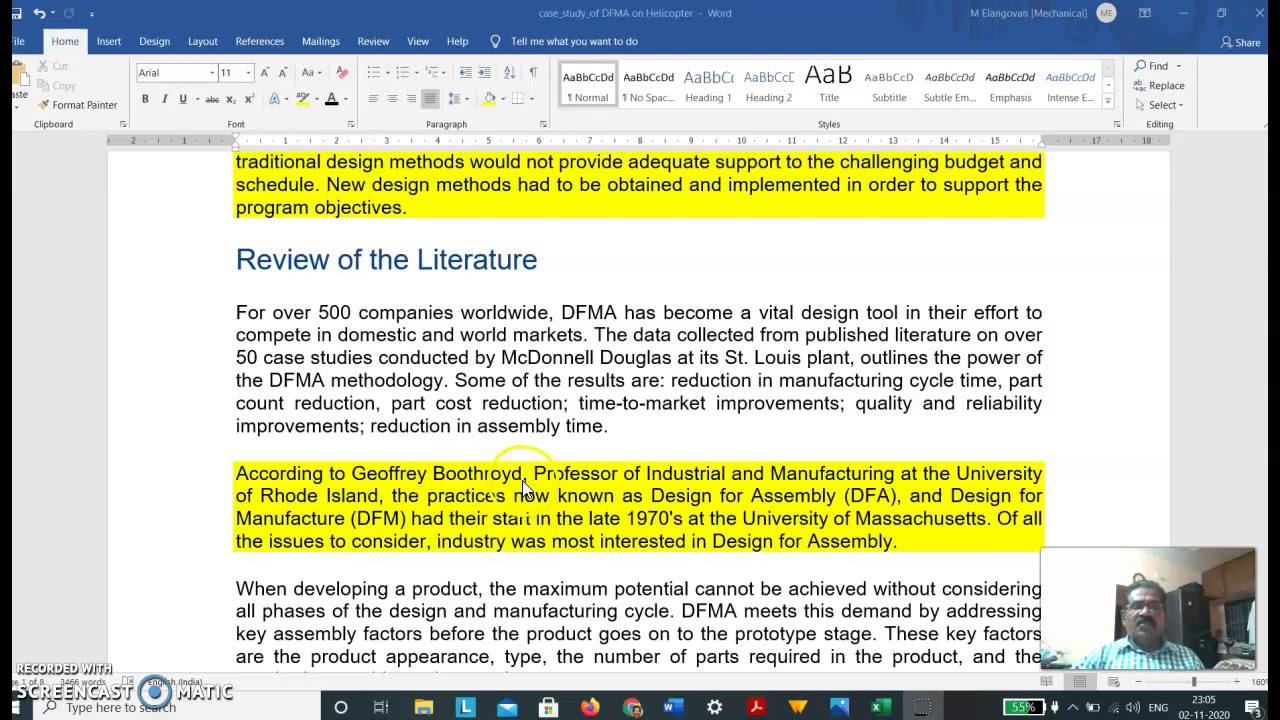Open the Design tab
Image resolution: width=1280 pixels, height=720 pixels.
click(154, 41)
